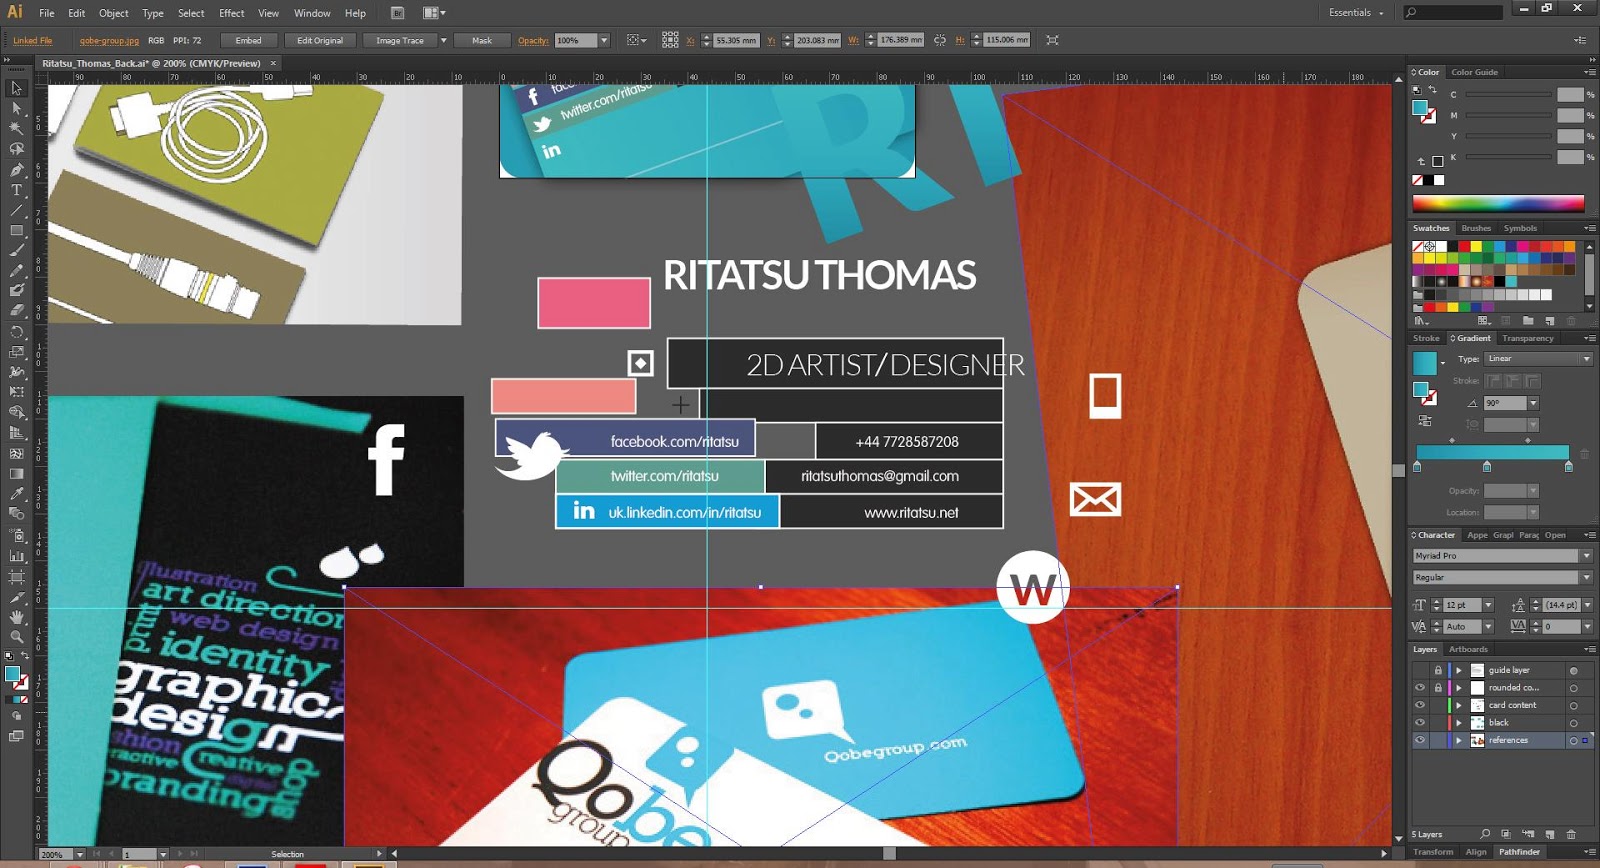The image size is (1600, 868).
Task: Hide the black layer
Action: coord(1420,723)
